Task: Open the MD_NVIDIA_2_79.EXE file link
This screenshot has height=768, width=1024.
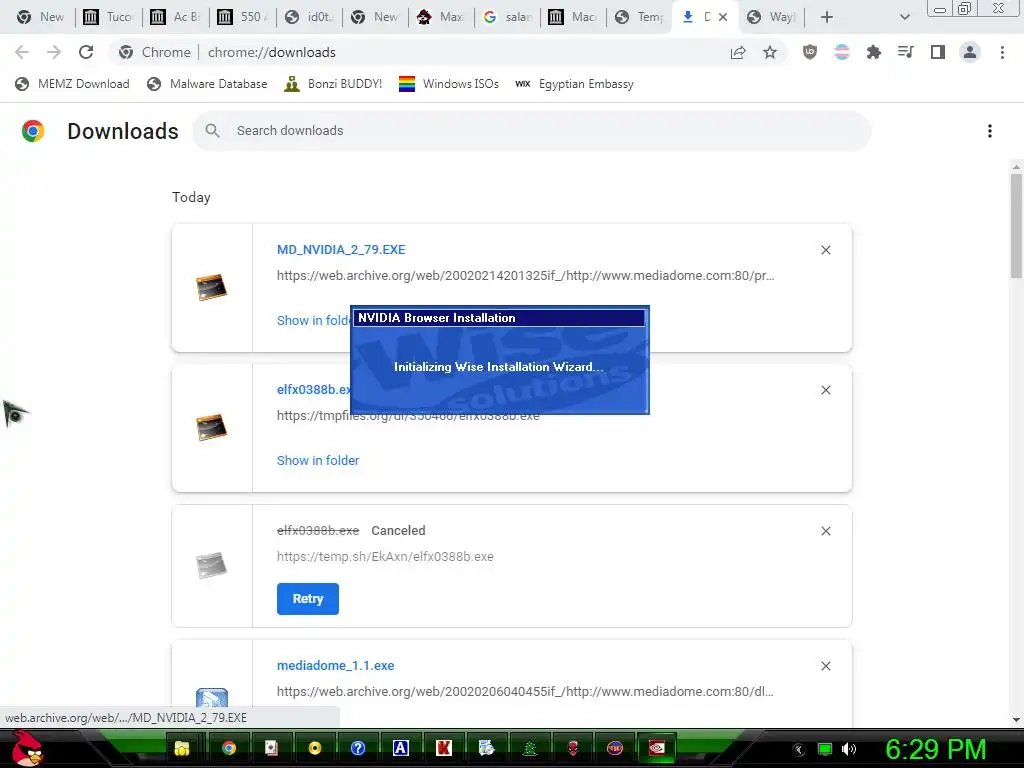Action: click(341, 249)
